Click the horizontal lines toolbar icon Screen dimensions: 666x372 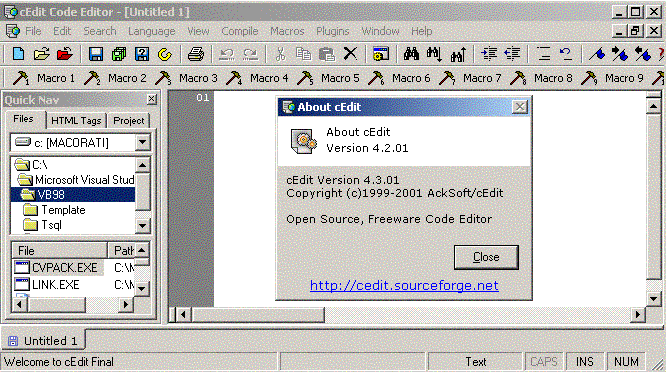543,54
